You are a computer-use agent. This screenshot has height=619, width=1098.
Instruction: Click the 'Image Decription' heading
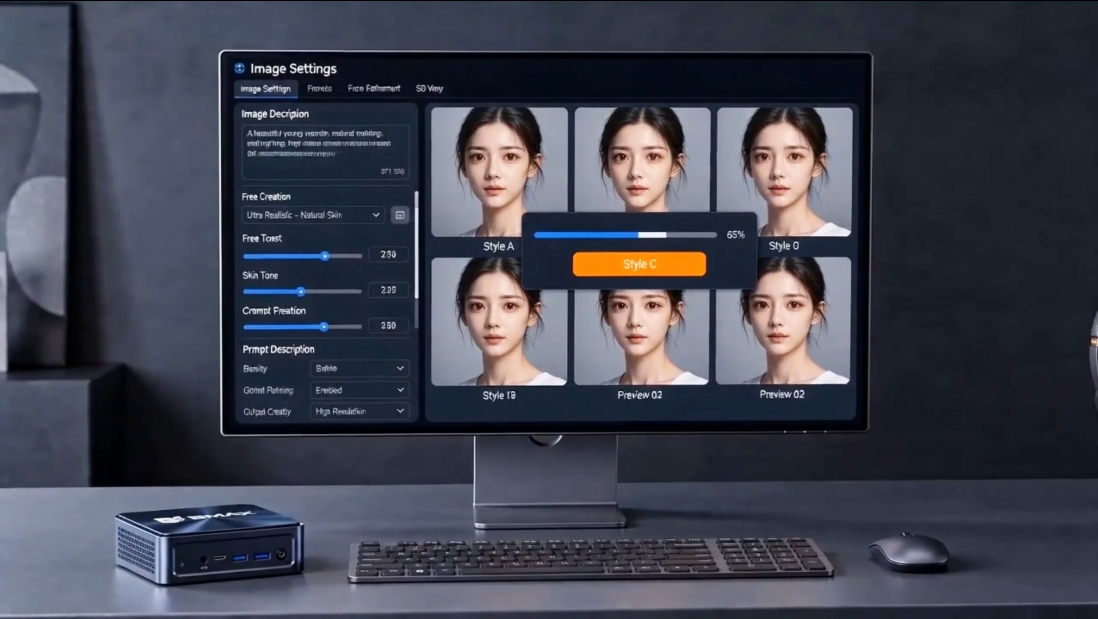point(275,113)
